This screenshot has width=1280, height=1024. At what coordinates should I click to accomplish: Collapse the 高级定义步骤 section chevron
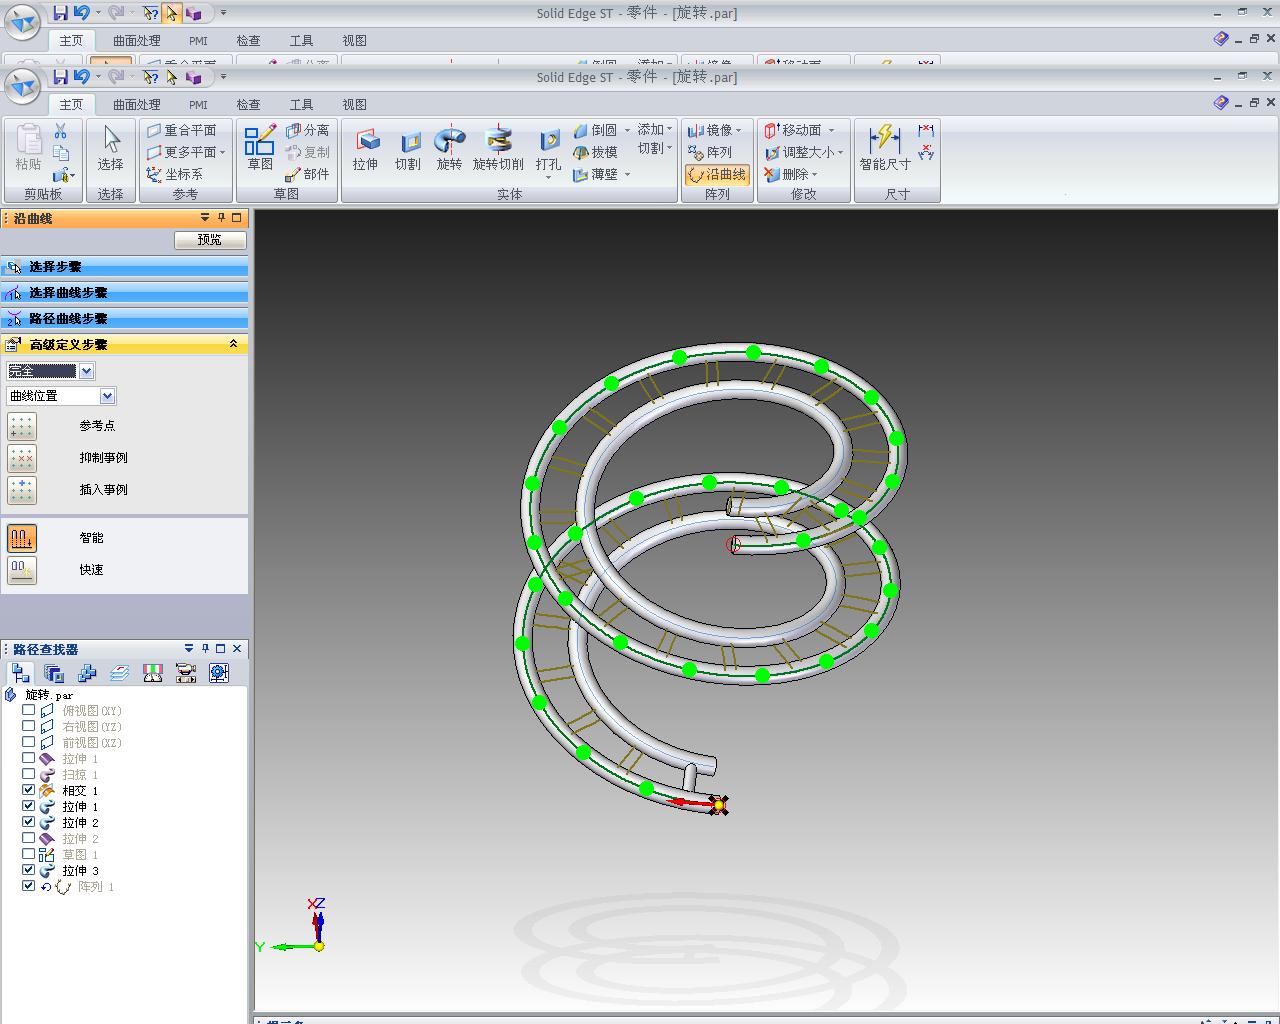234,344
